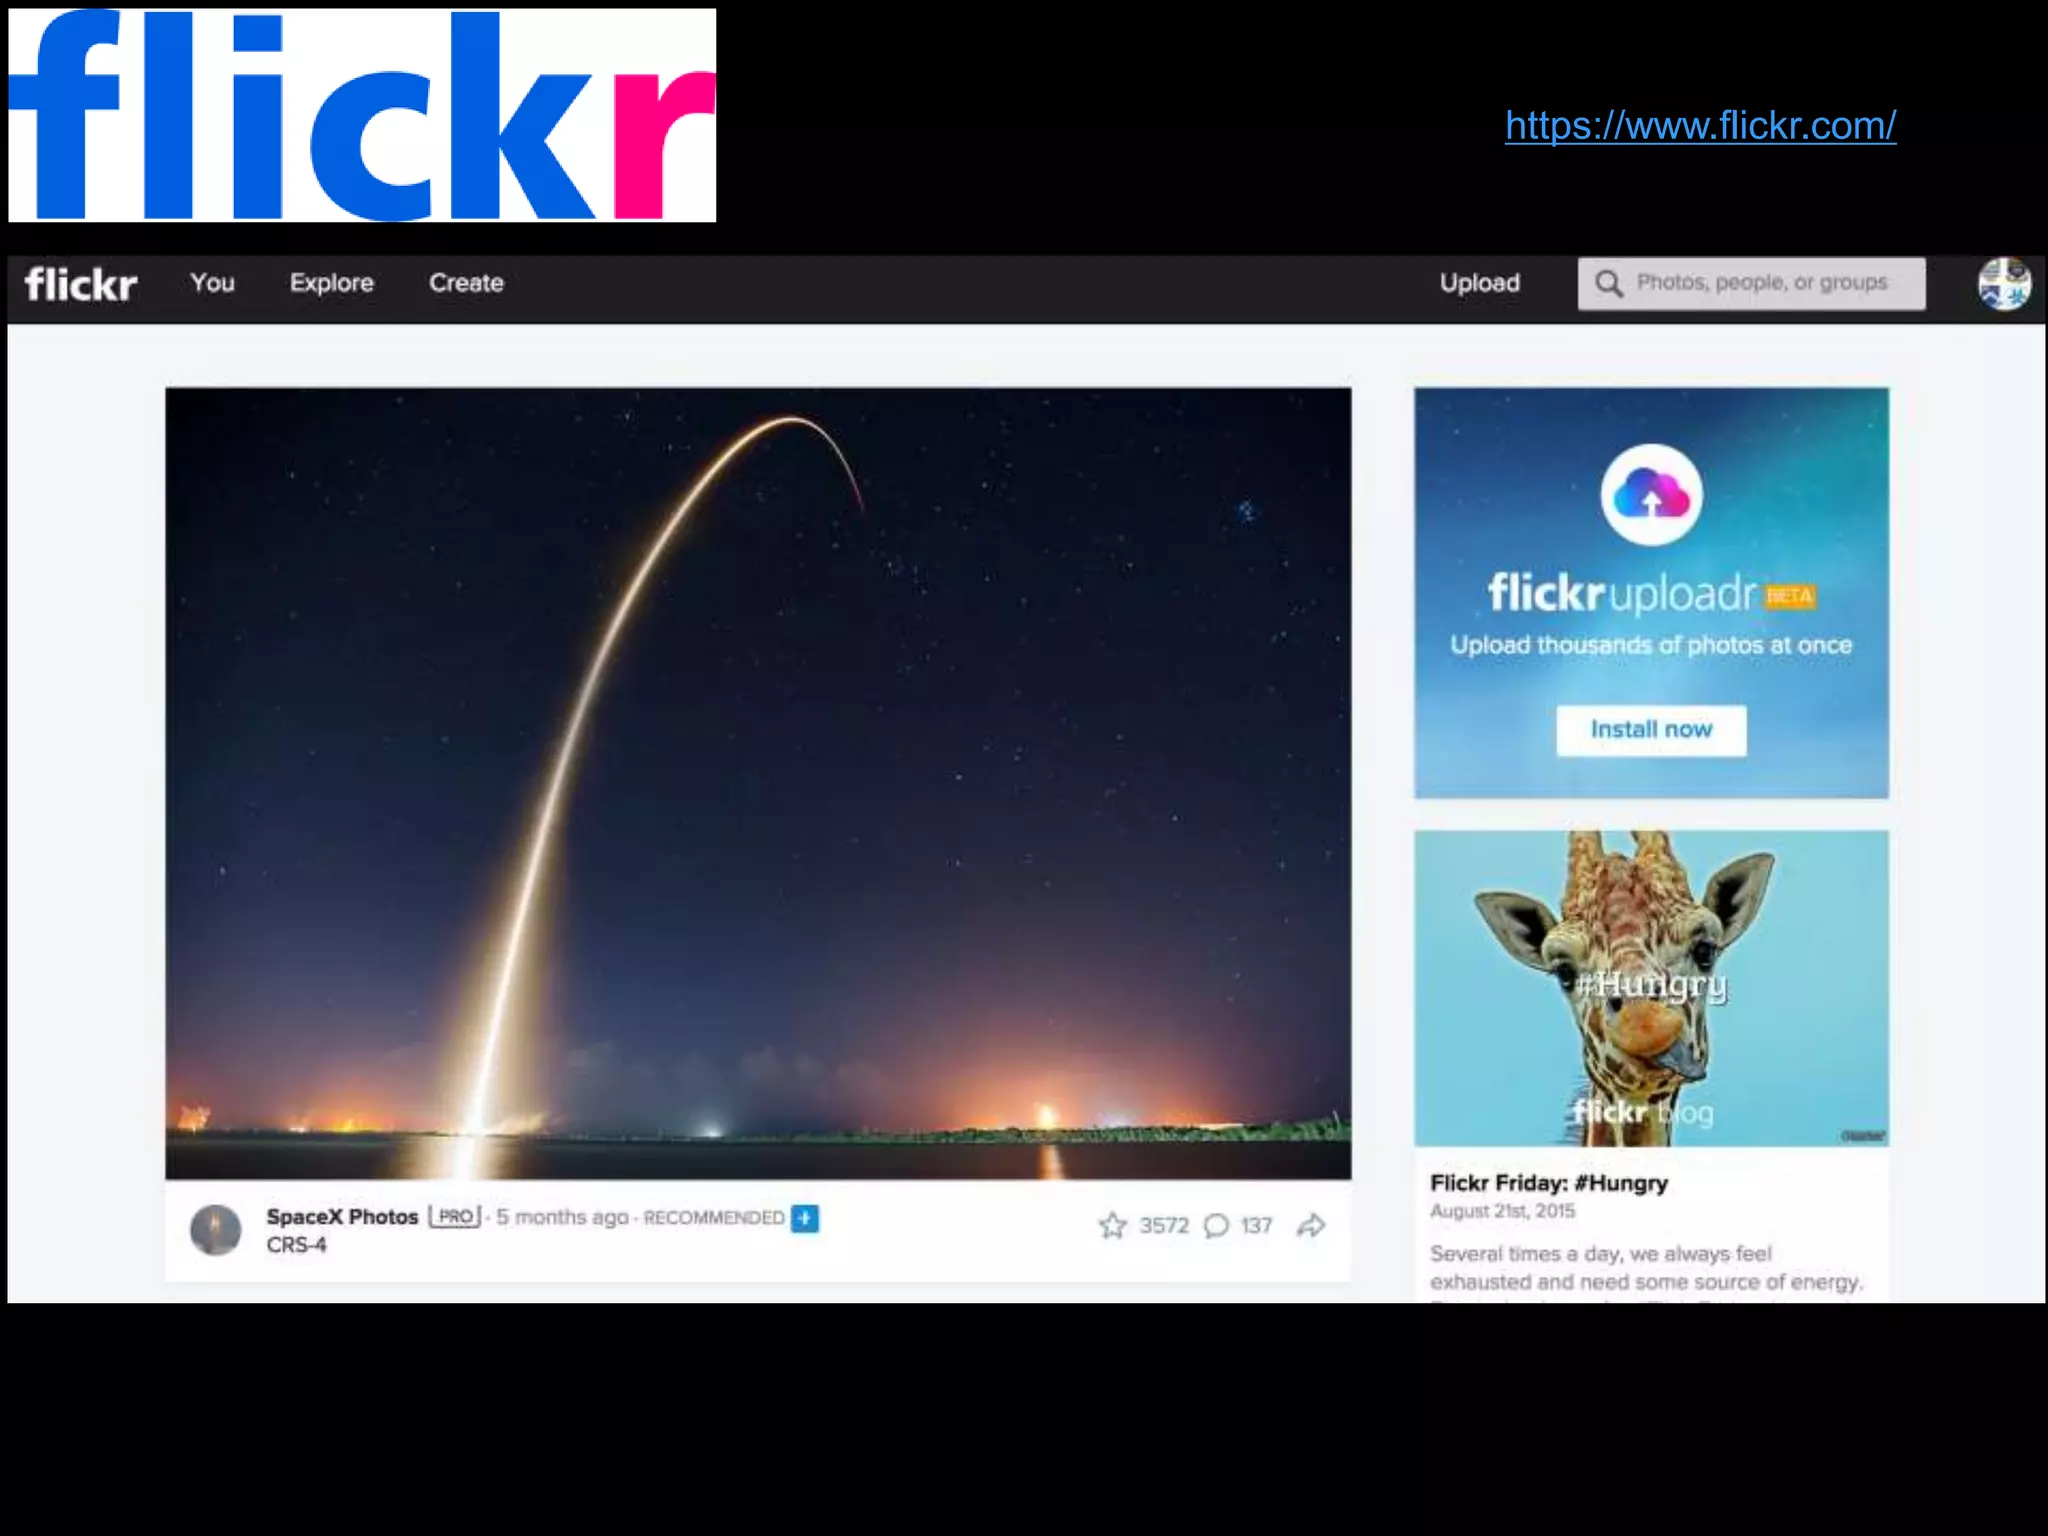Click SpaceX Photos avatar icon
Viewport: 2048px width, 1536px height.
point(215,1230)
